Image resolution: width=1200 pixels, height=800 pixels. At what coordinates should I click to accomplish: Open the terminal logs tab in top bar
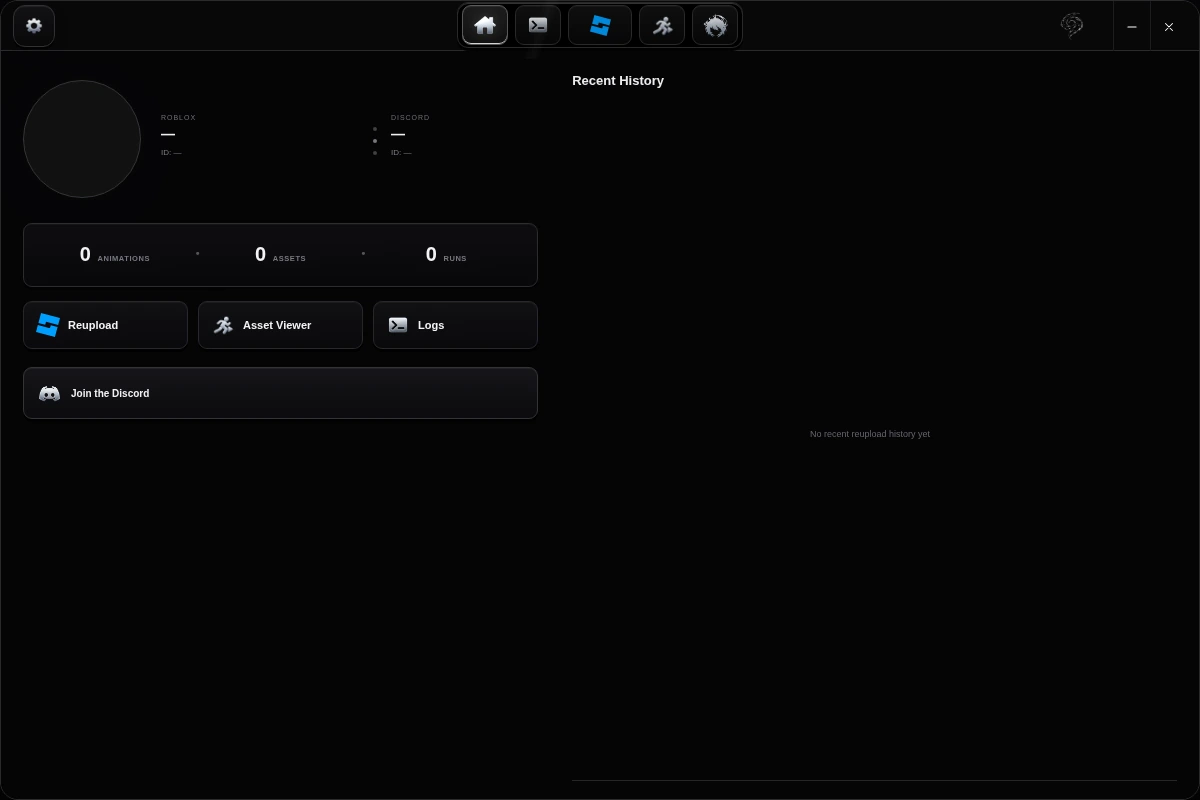tap(538, 25)
